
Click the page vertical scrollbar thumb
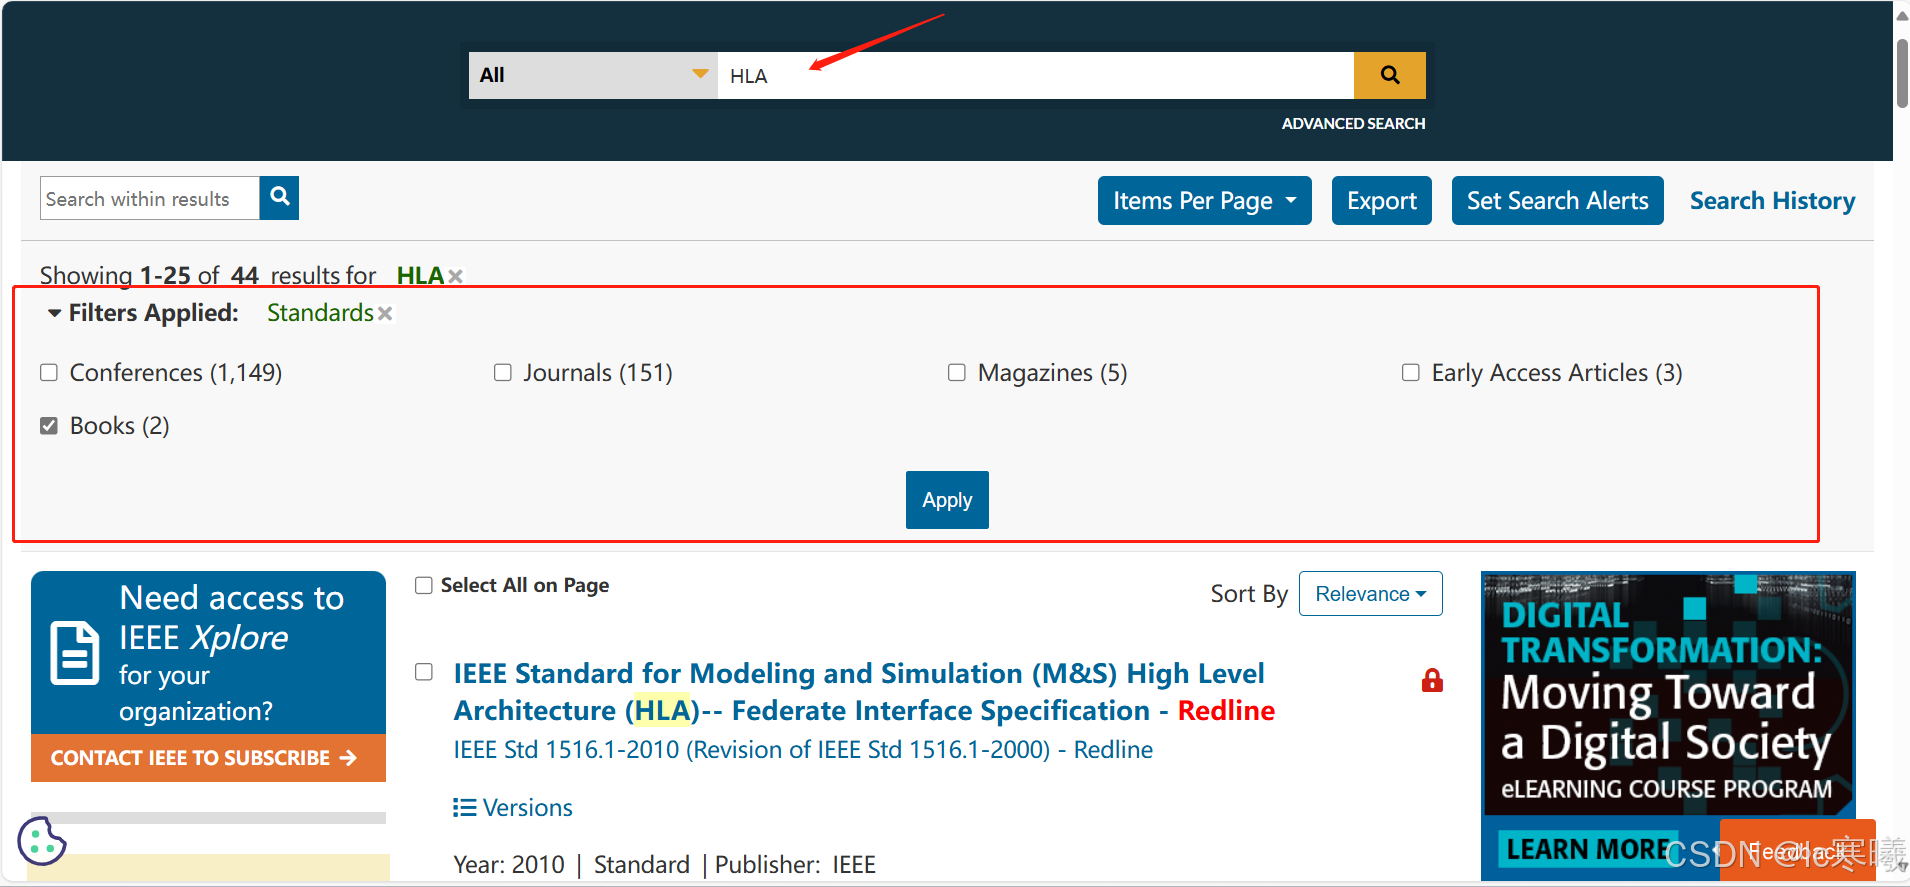pyautogui.click(x=1901, y=72)
